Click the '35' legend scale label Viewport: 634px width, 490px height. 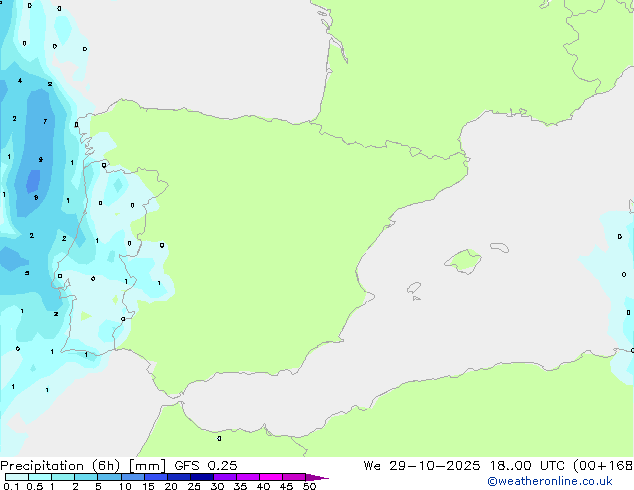[x=240, y=486]
